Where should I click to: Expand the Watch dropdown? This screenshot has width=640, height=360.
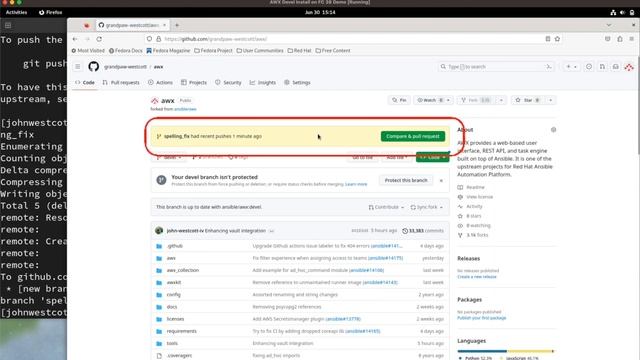[x=433, y=100]
